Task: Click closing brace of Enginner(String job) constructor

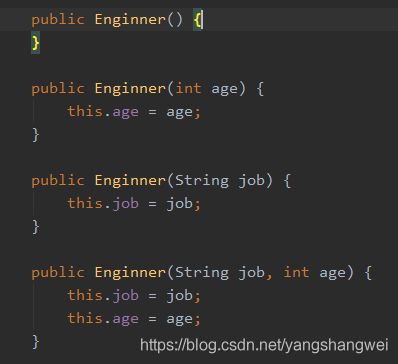Action: click(36, 227)
